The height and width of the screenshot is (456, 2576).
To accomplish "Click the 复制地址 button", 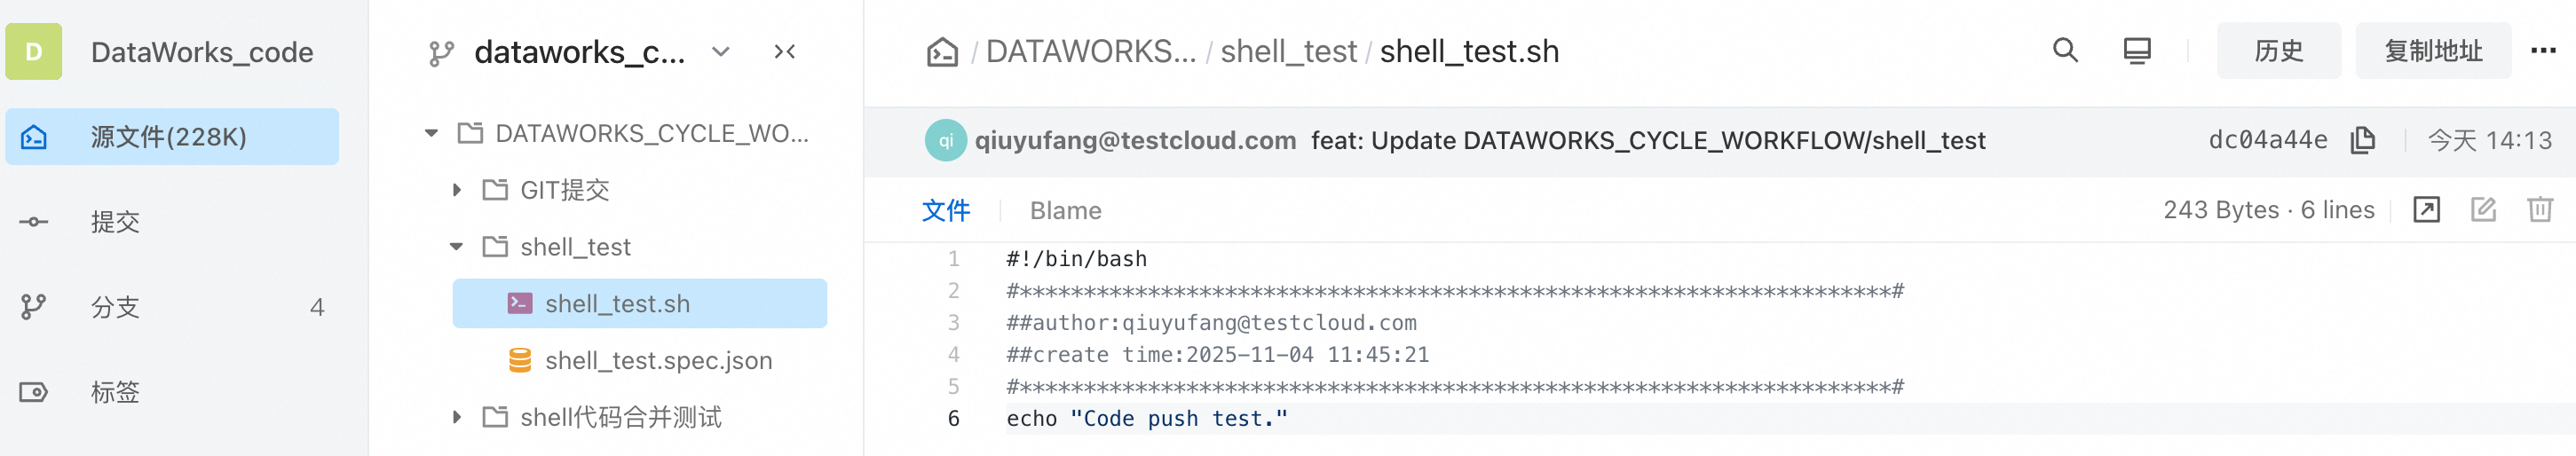I will (x=2432, y=51).
